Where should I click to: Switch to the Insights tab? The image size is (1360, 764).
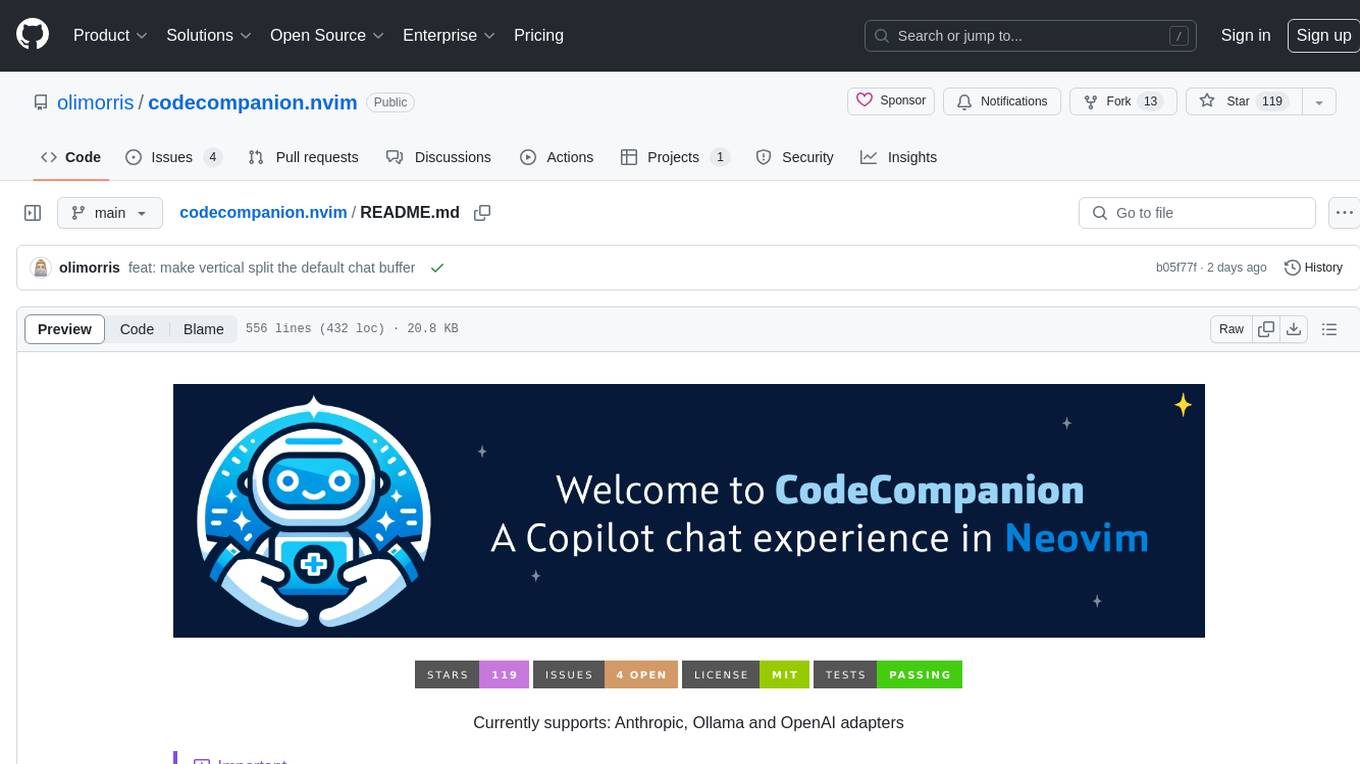[x=899, y=157]
